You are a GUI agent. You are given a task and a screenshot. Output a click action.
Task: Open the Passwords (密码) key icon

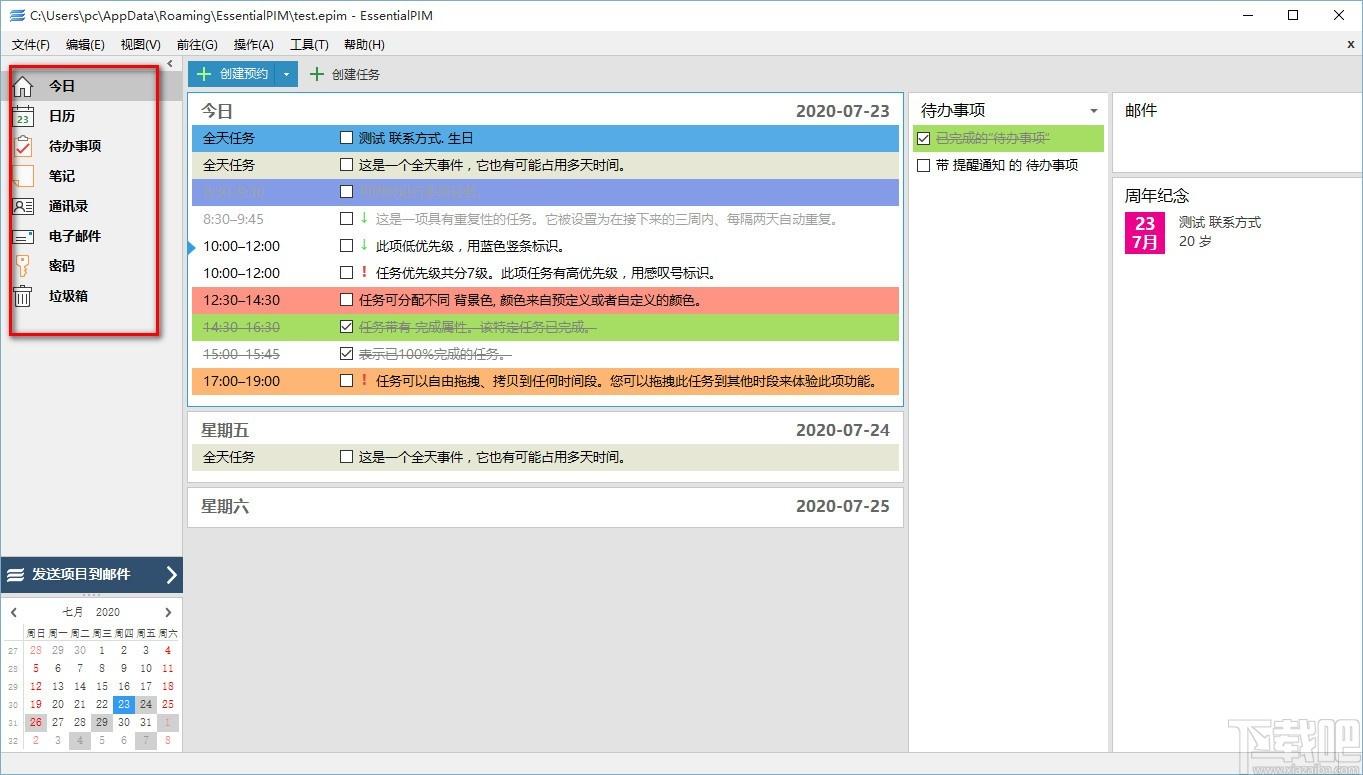[x=23, y=266]
